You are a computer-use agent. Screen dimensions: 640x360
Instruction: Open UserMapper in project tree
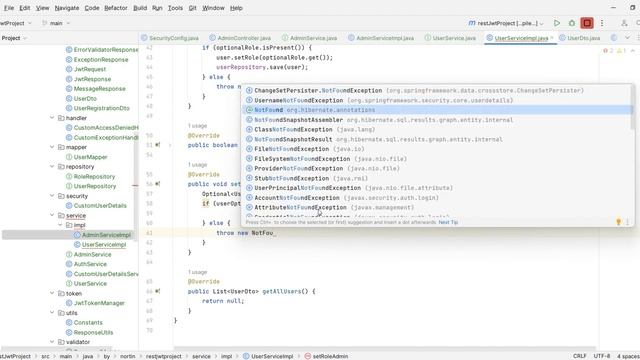pyautogui.click(x=90, y=157)
